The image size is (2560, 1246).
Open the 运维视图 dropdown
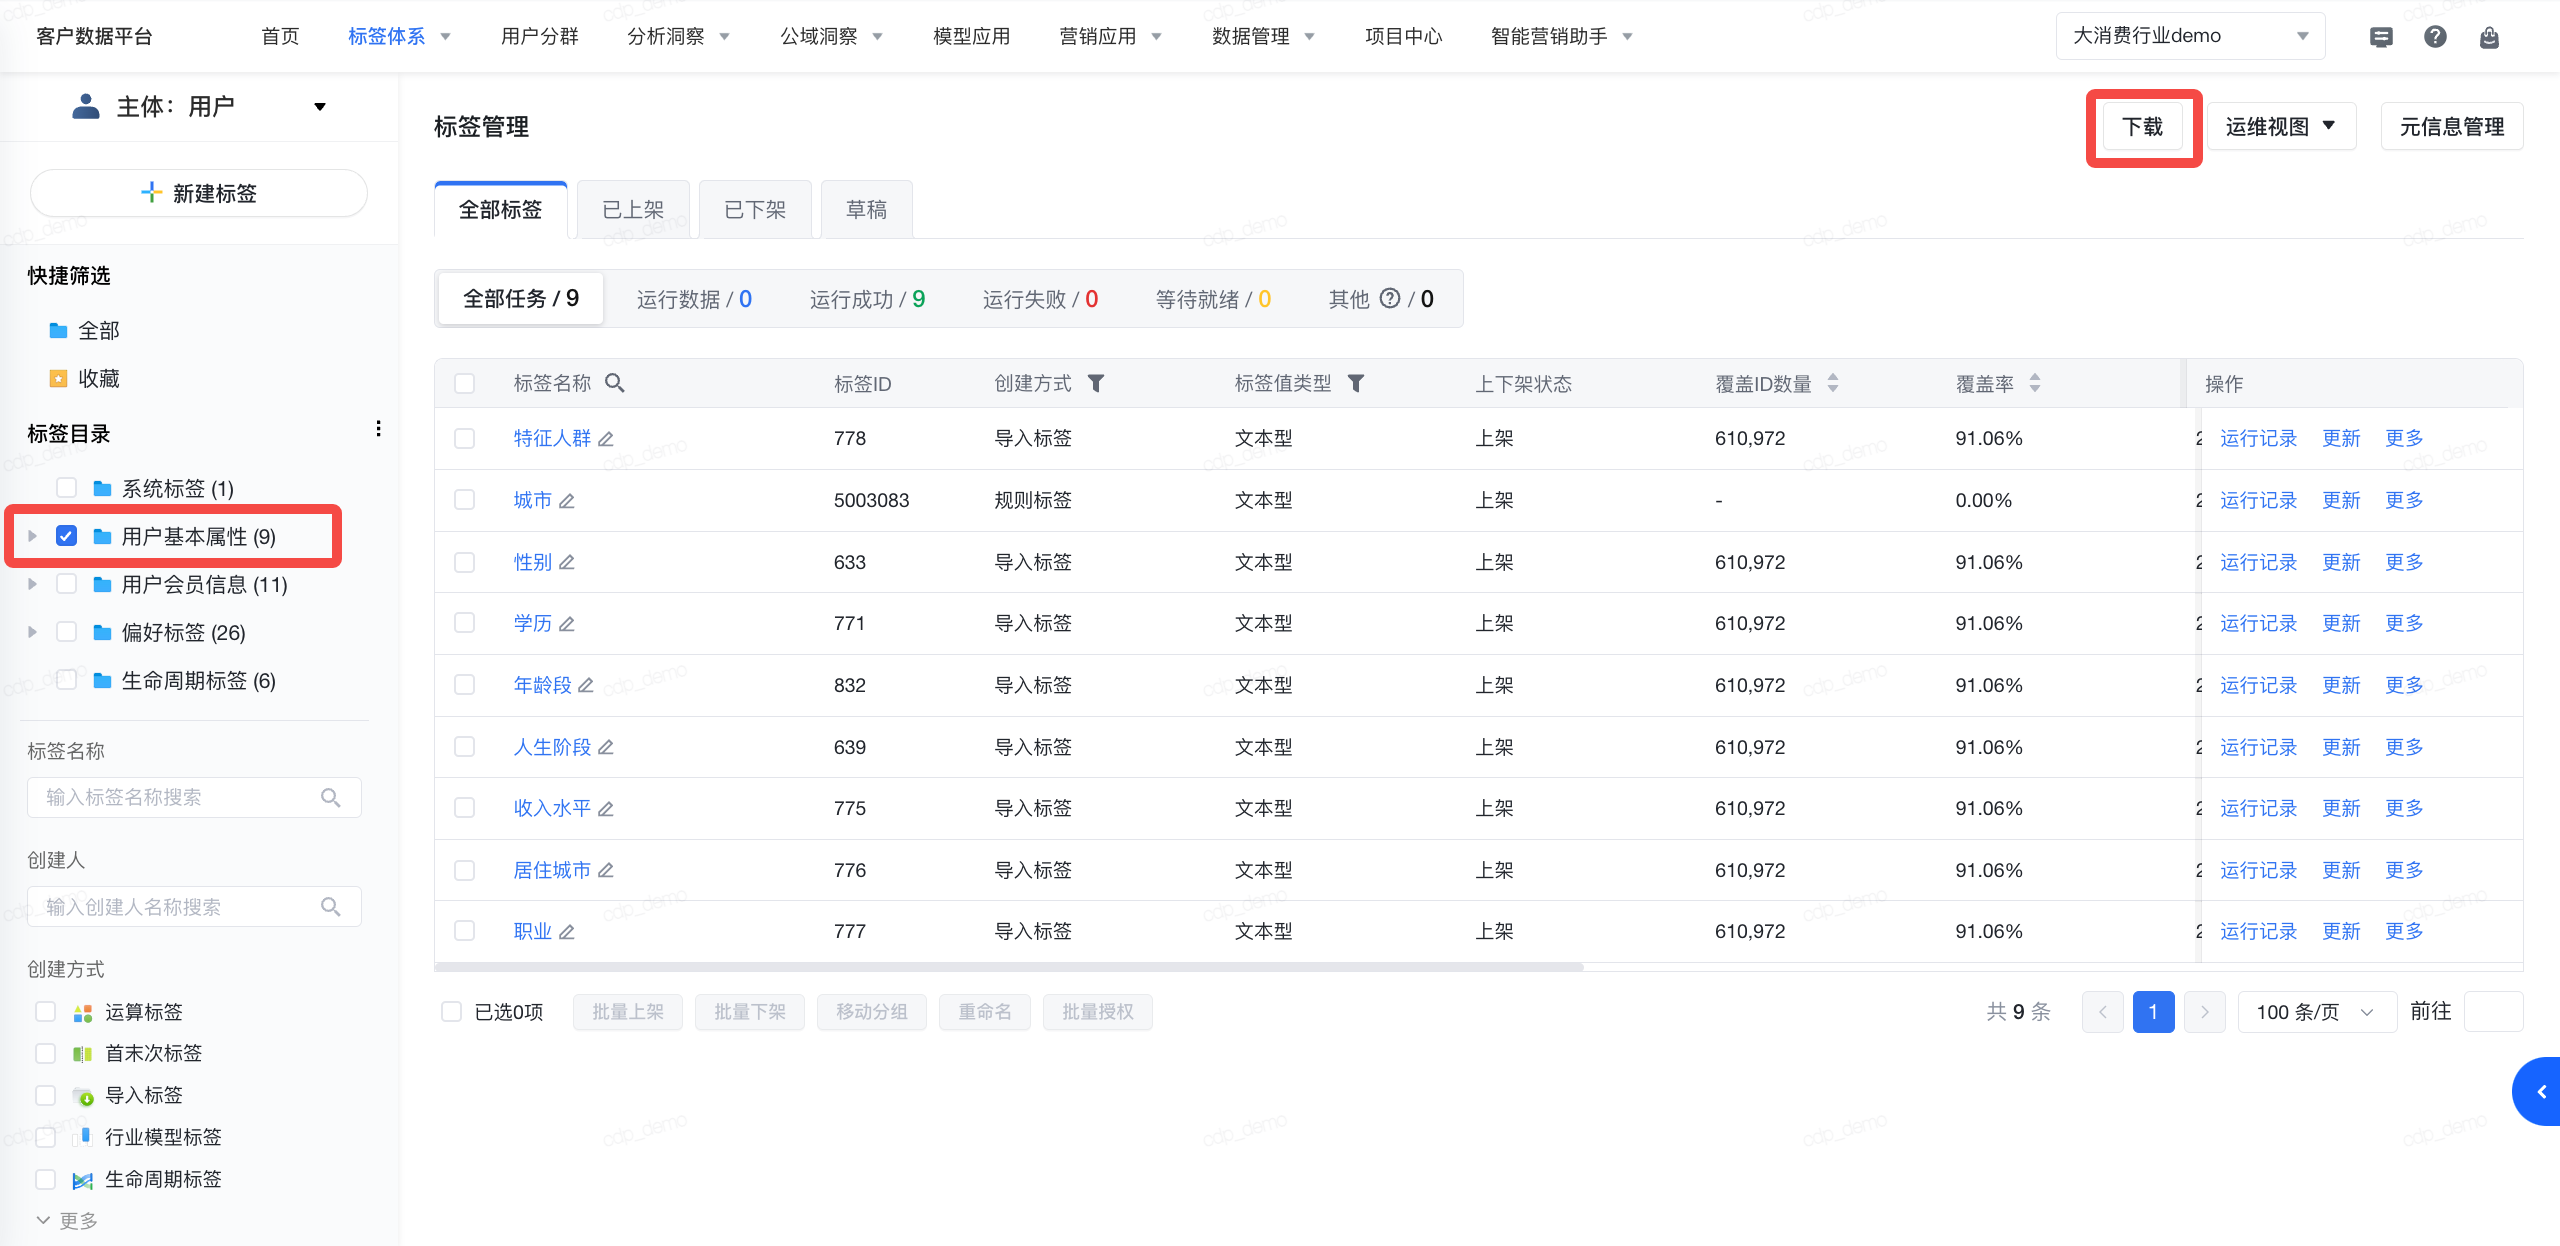2281,127
